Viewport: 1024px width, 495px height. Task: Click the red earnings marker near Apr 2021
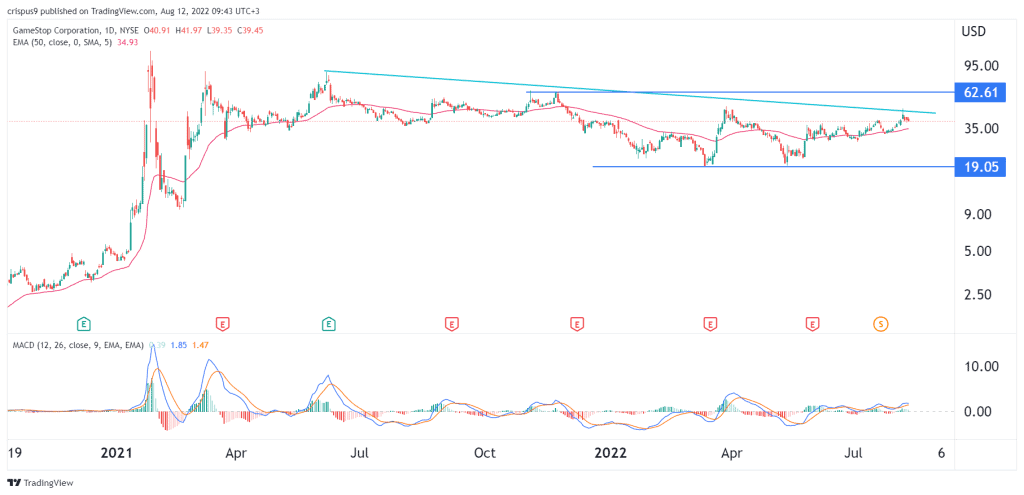tap(223, 323)
